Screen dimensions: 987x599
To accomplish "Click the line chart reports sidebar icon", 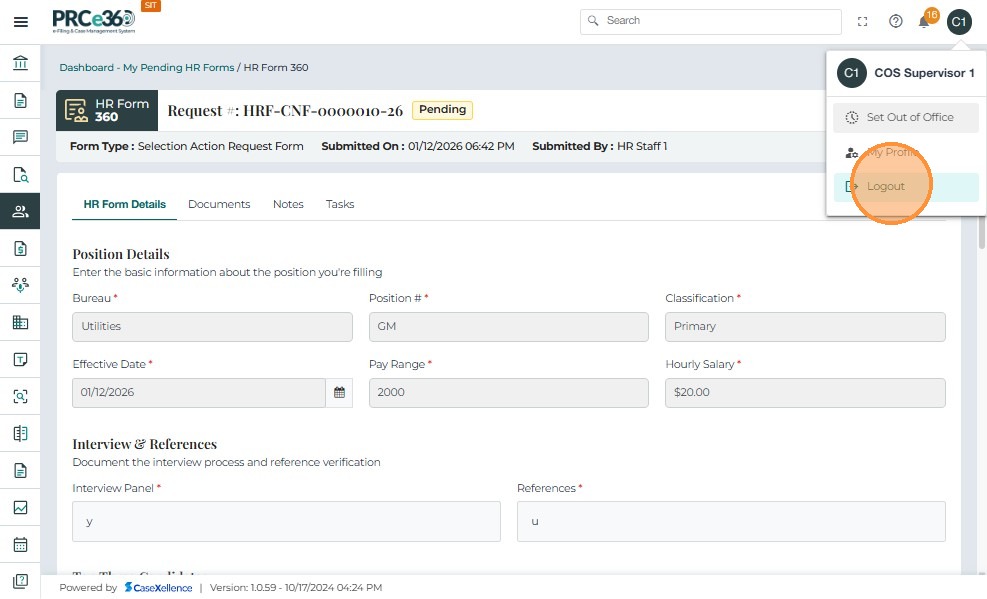I will pyautogui.click(x=20, y=507).
